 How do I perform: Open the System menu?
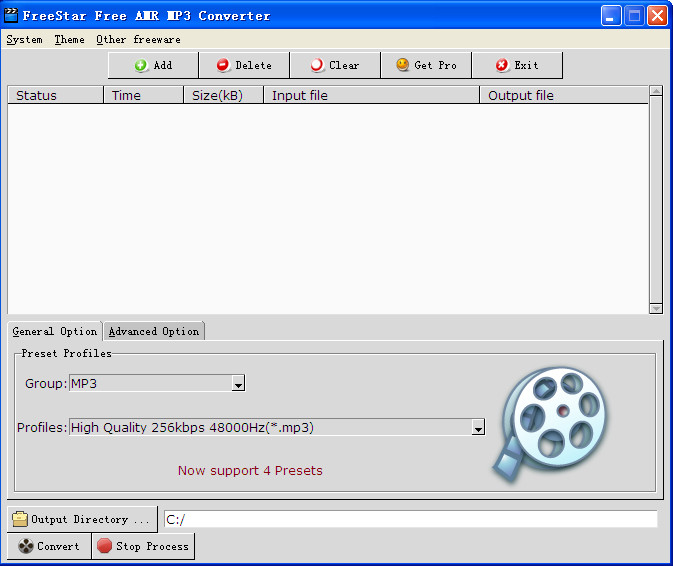coord(24,39)
